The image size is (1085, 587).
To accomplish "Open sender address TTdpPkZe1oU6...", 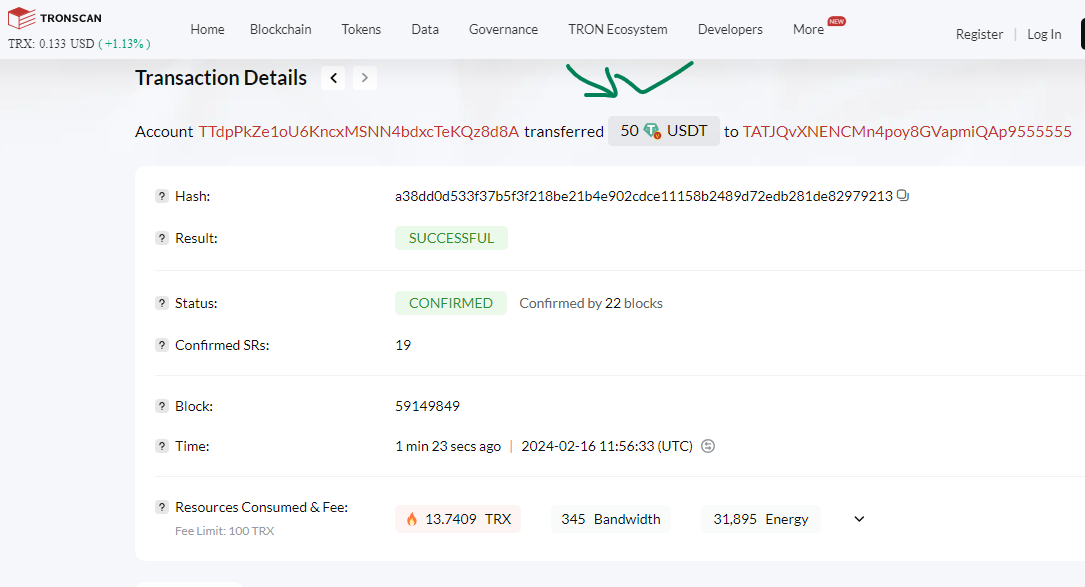I will coord(358,132).
